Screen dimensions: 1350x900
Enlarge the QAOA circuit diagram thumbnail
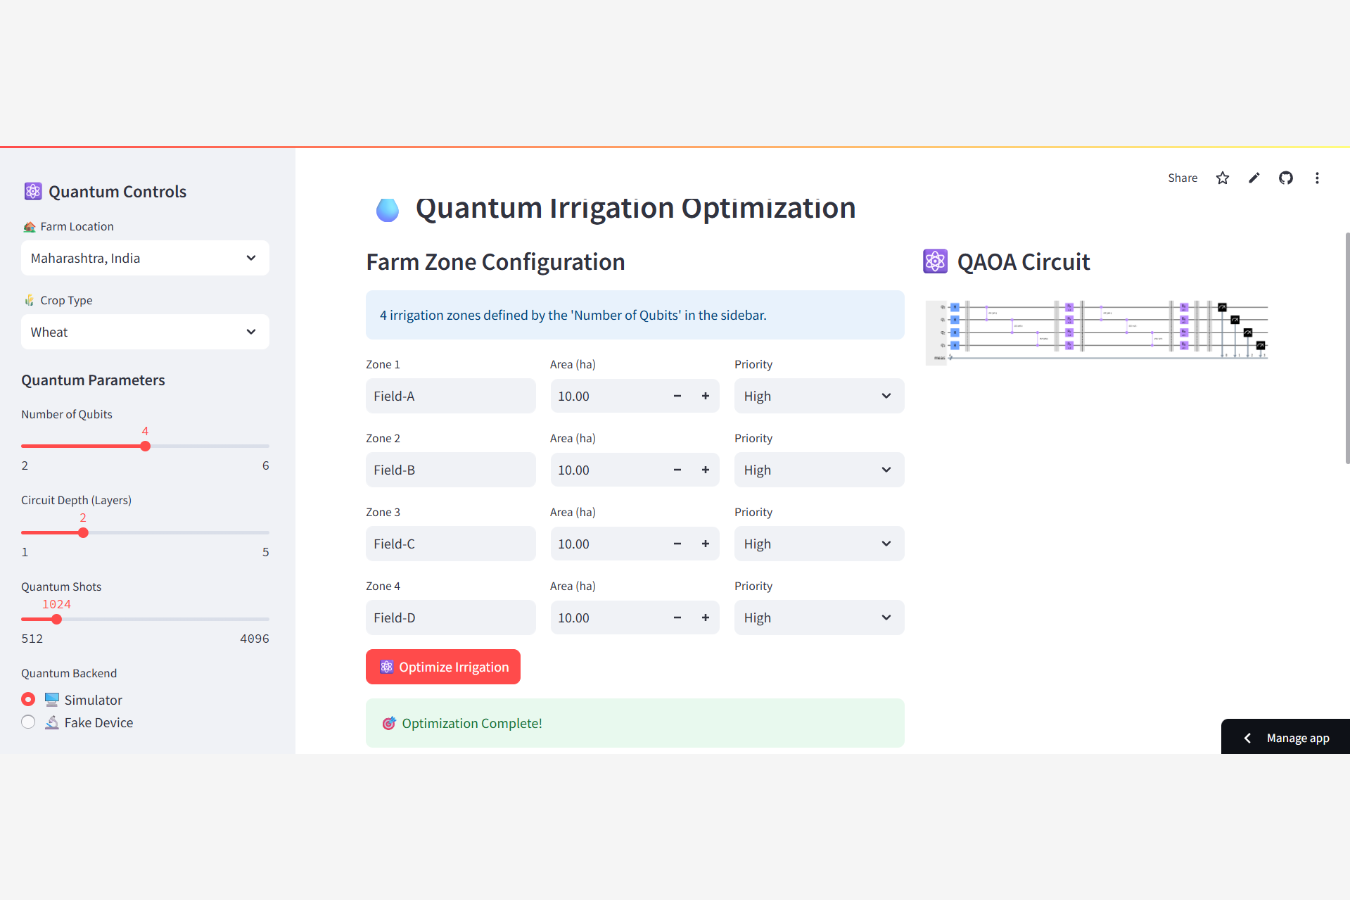click(x=1097, y=330)
